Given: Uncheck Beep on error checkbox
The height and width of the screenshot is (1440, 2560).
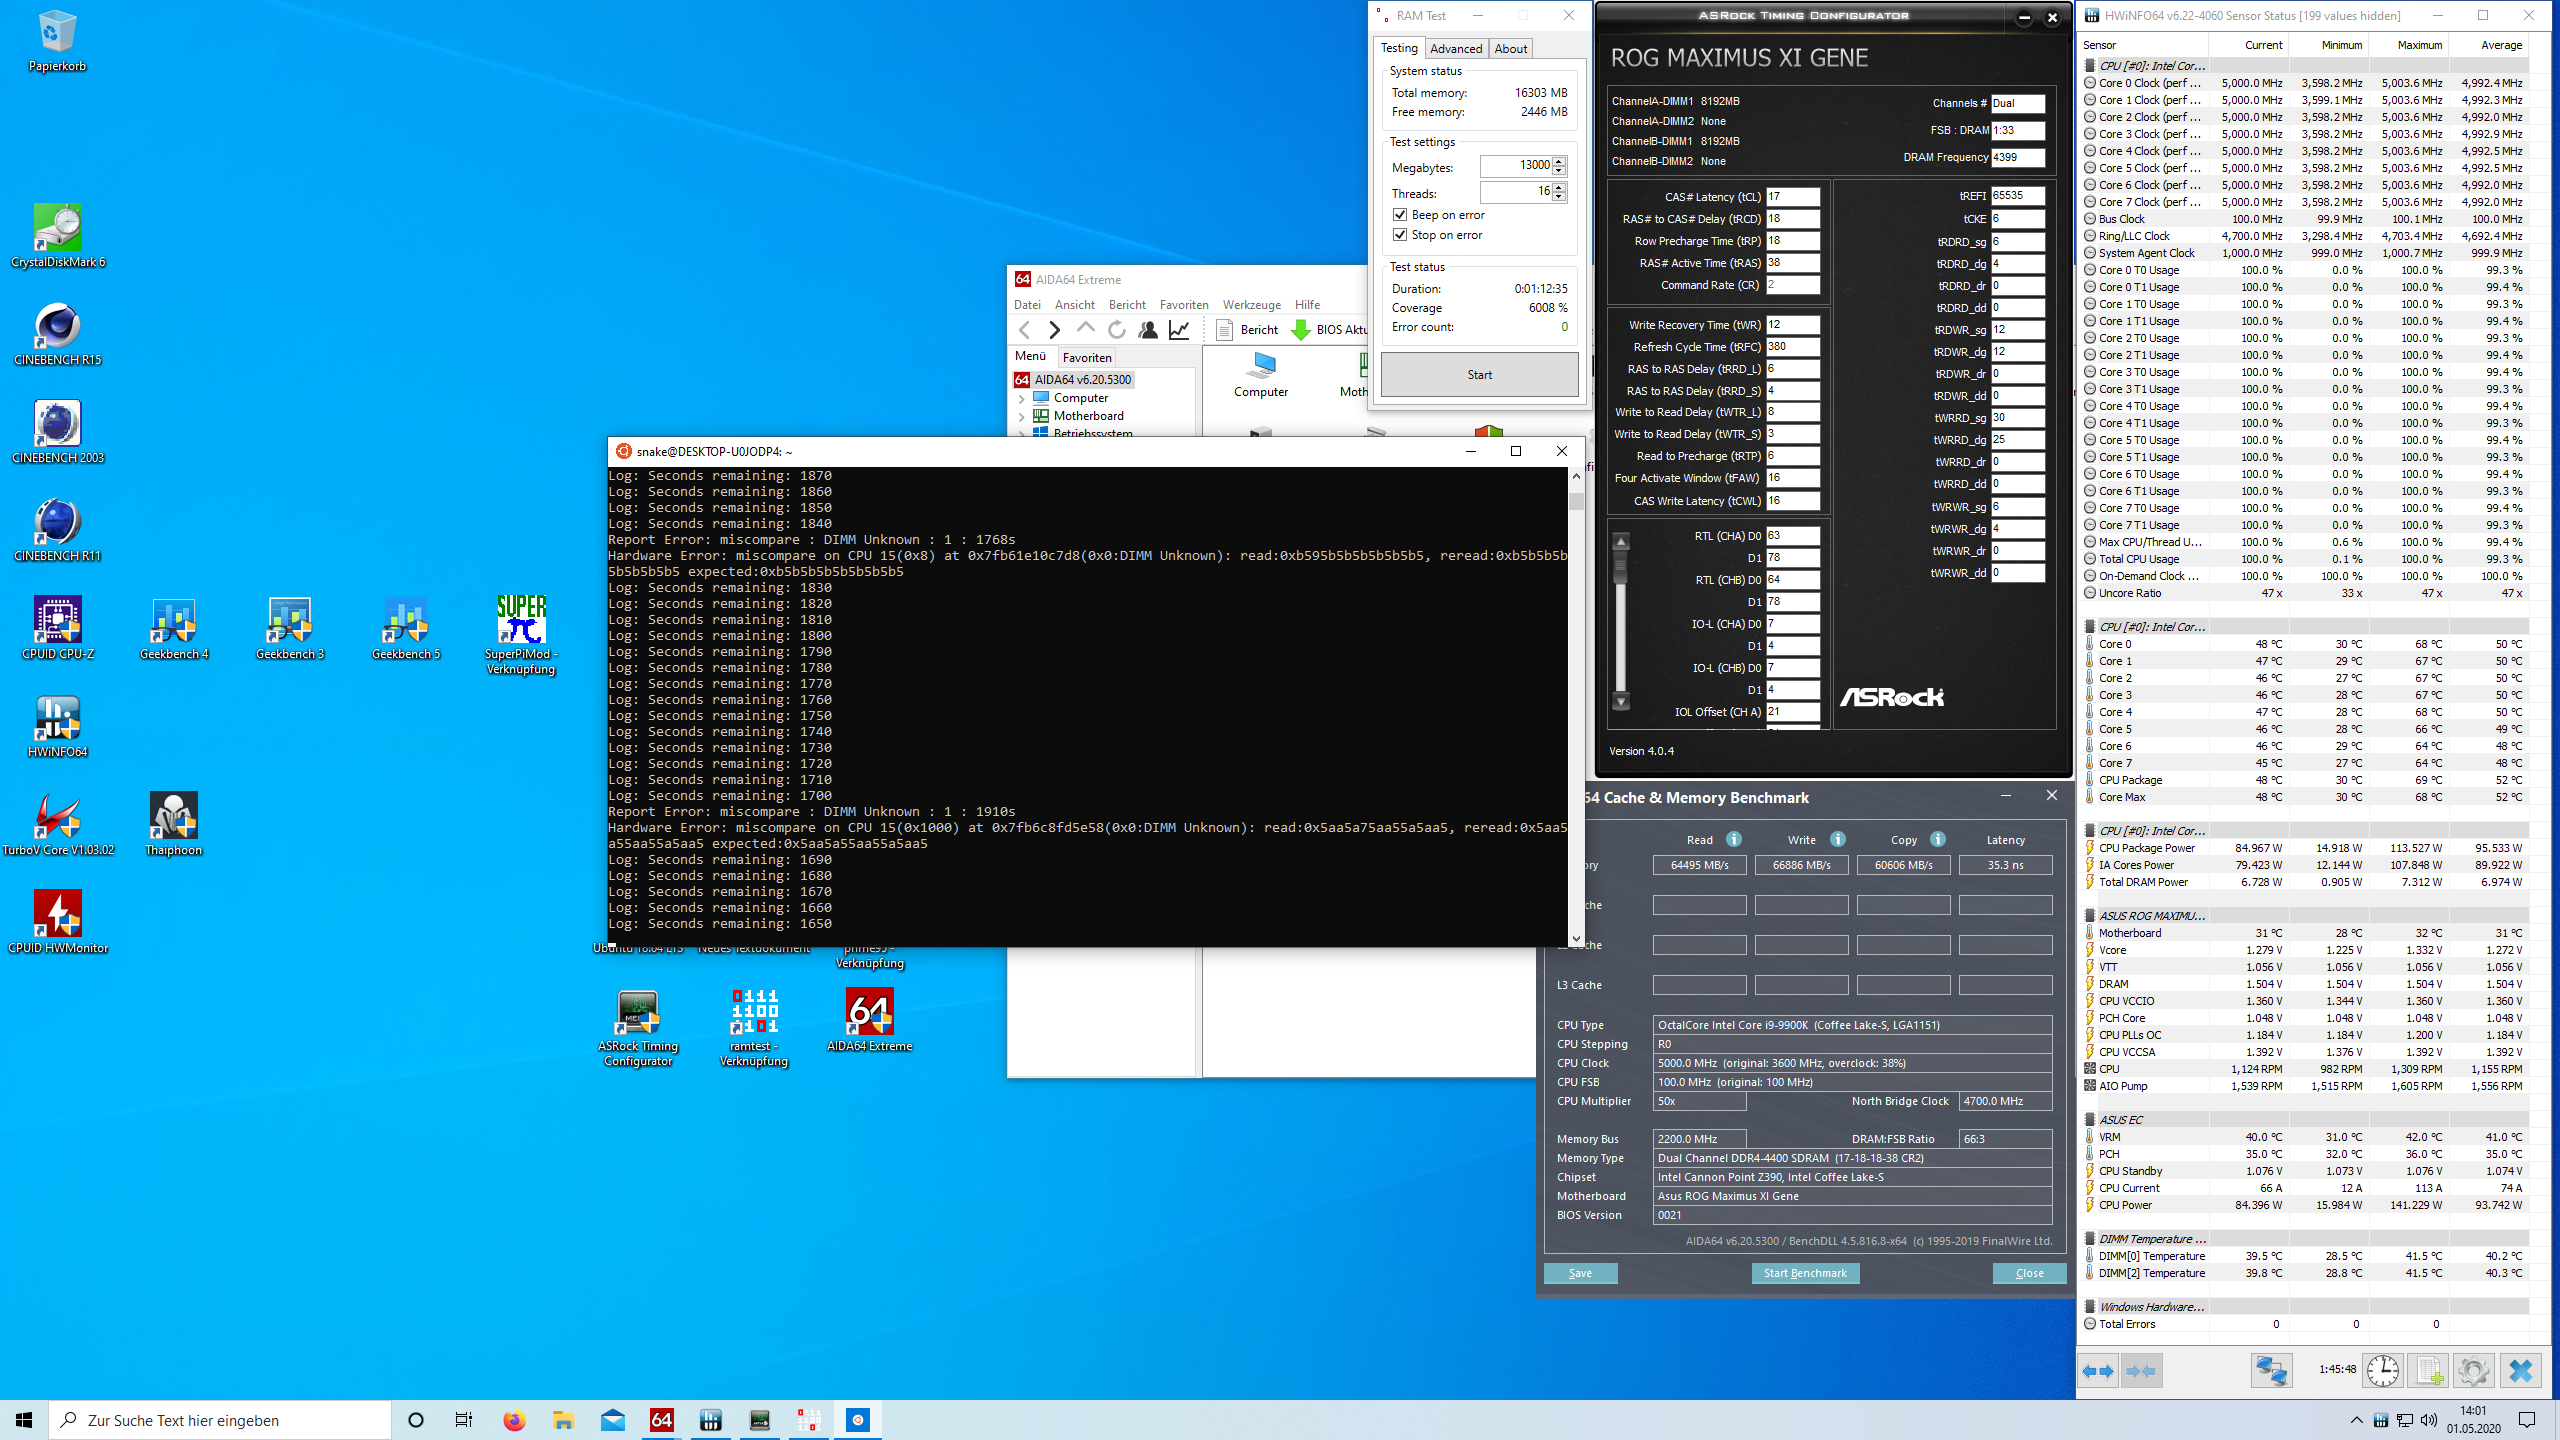Looking at the screenshot, I should click(1400, 215).
